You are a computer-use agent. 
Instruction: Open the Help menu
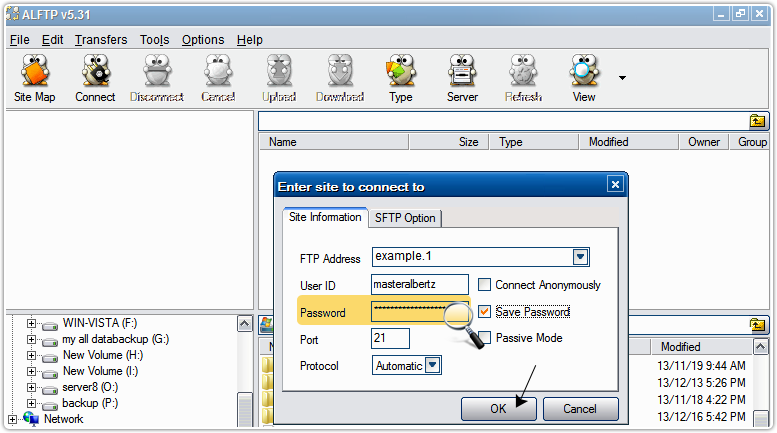250,40
